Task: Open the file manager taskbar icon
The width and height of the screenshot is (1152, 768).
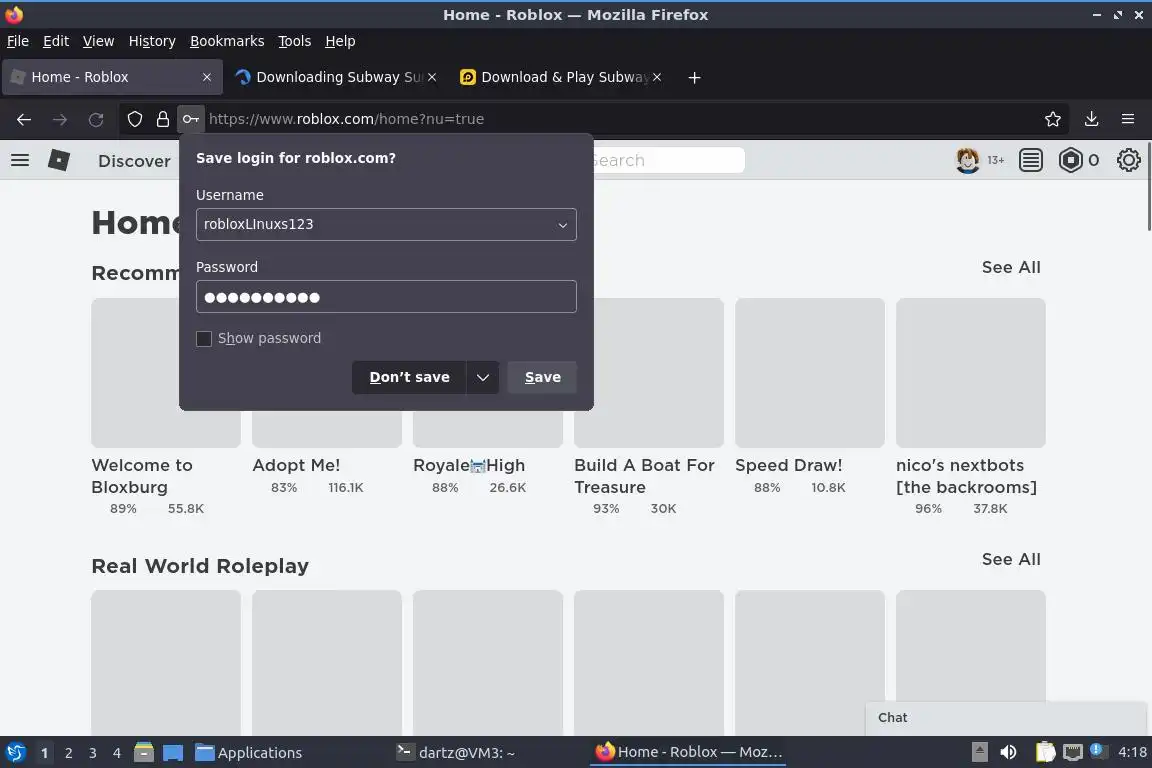Action: click(x=144, y=753)
